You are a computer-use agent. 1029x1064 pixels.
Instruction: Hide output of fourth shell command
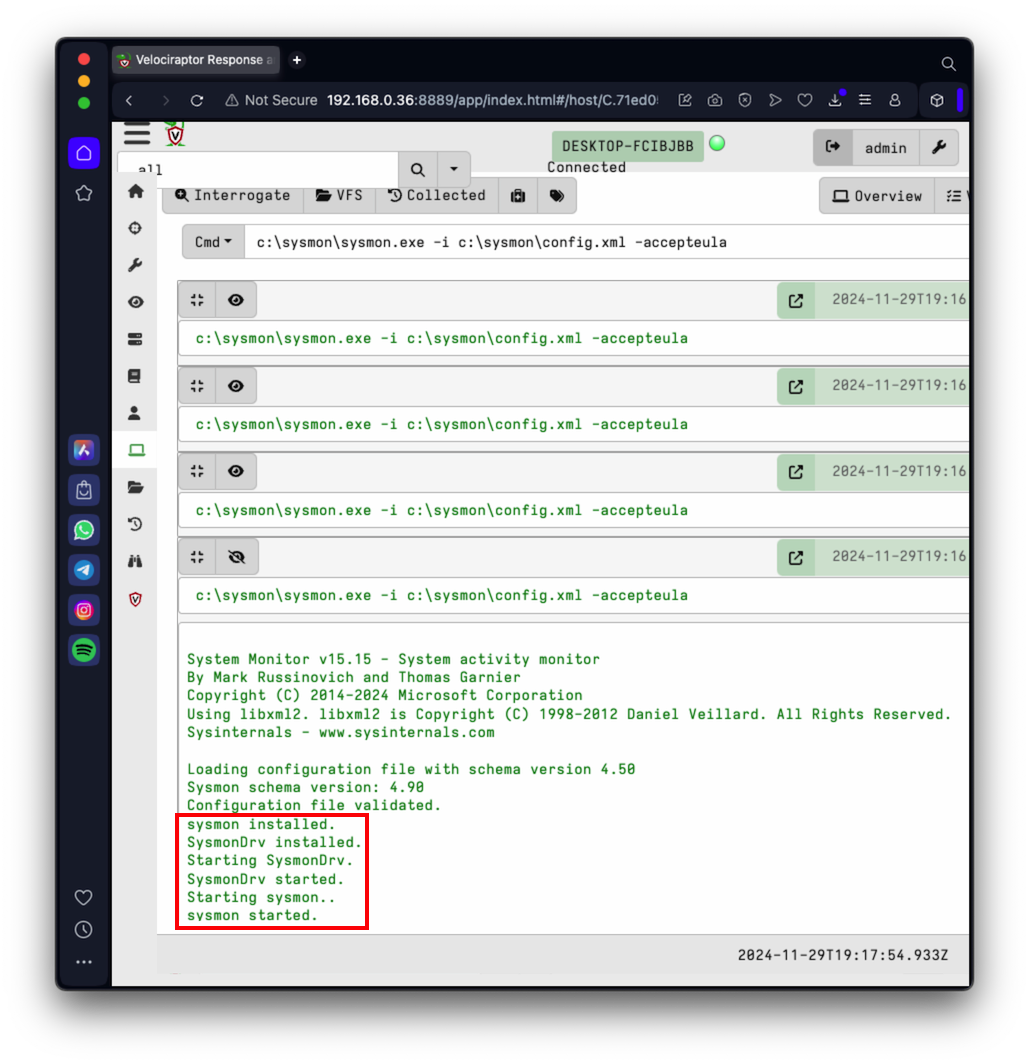(x=236, y=557)
